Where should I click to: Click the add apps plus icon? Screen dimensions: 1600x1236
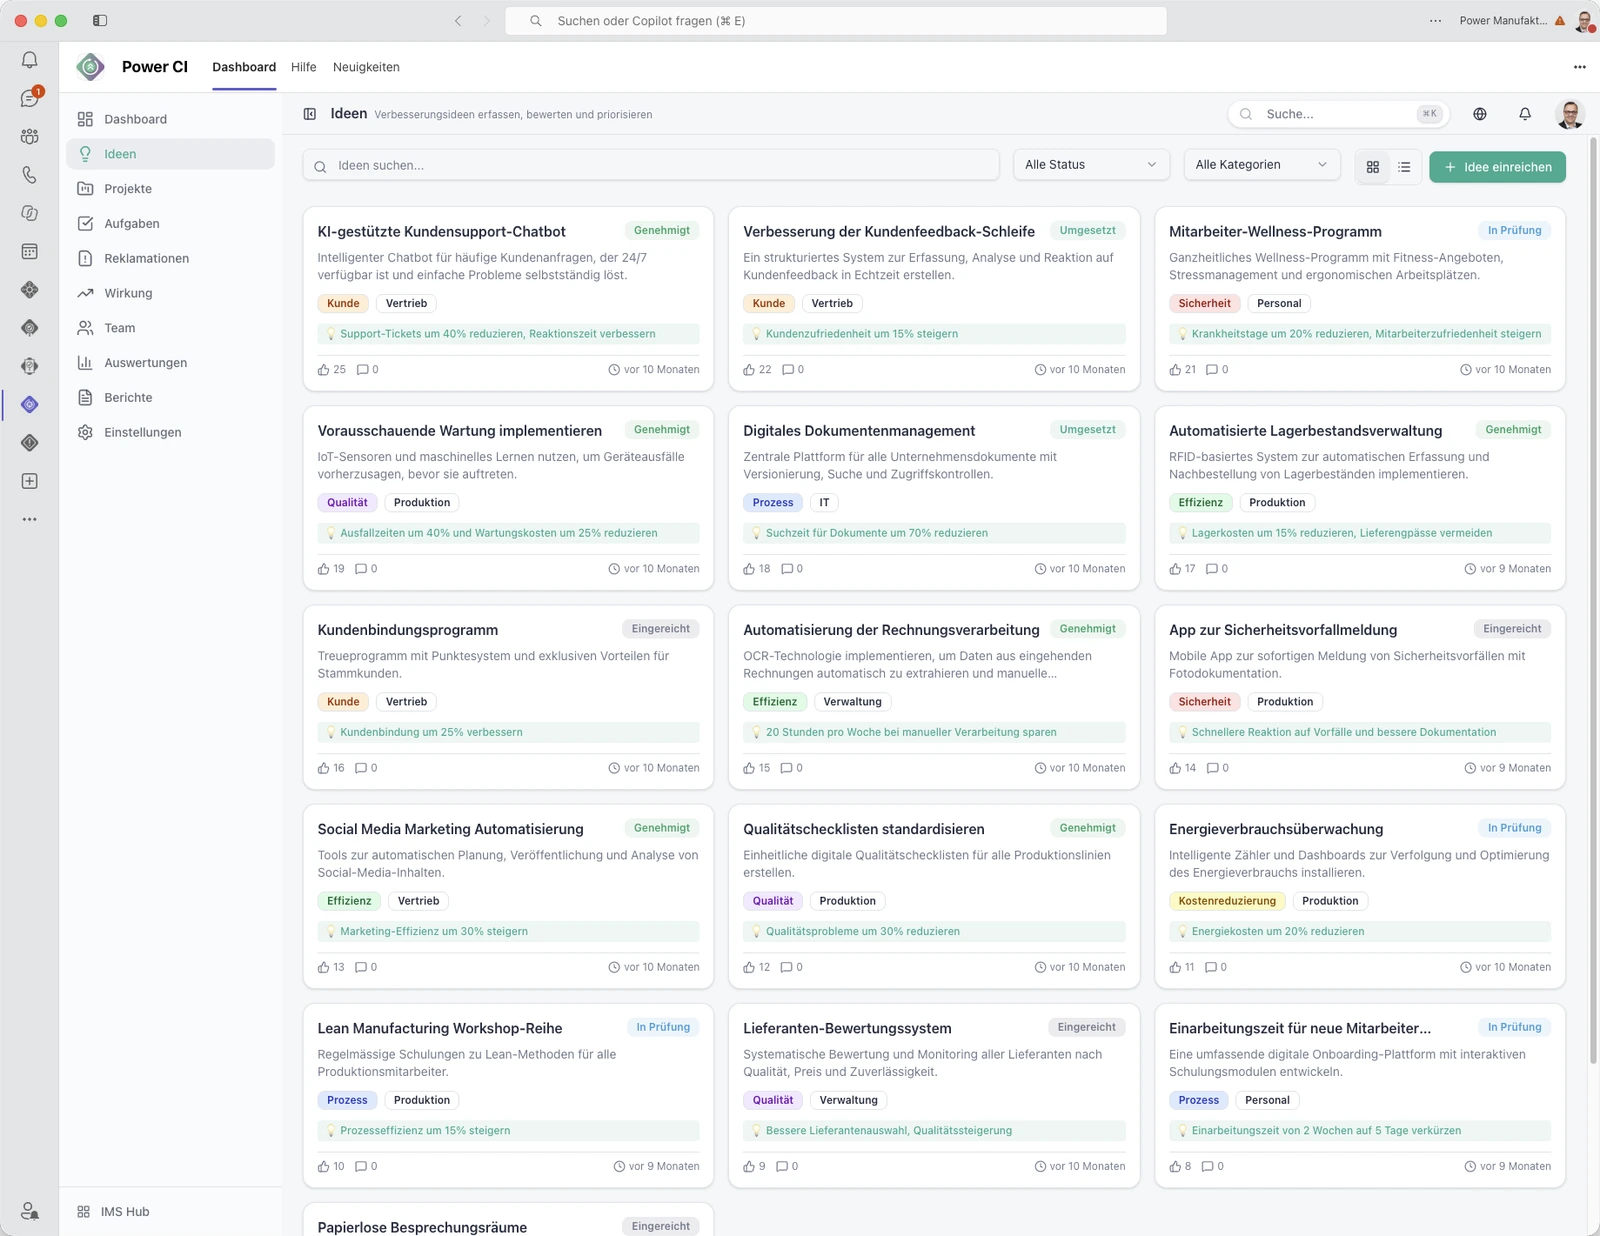point(30,481)
